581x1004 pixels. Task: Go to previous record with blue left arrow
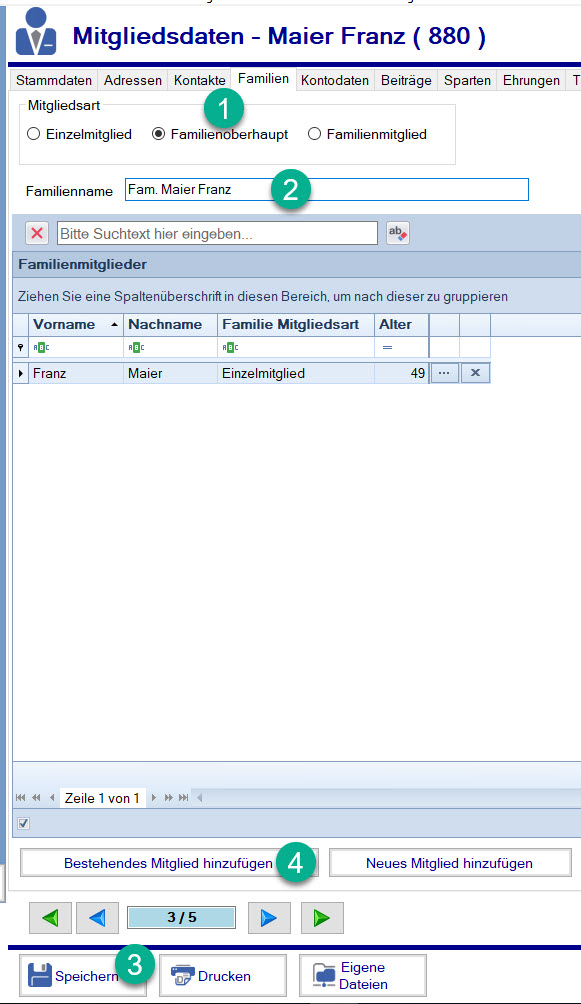coord(97,918)
